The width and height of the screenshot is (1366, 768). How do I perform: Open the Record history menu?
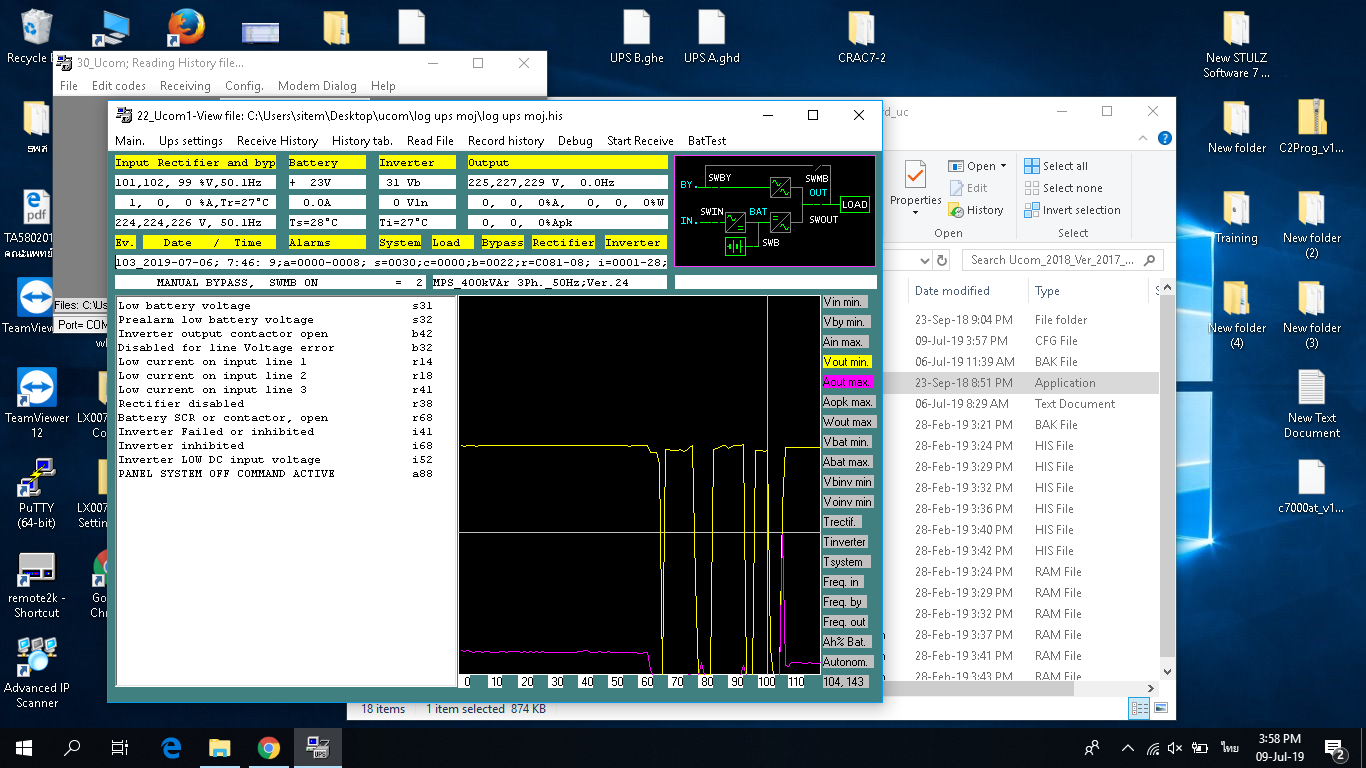(506, 141)
